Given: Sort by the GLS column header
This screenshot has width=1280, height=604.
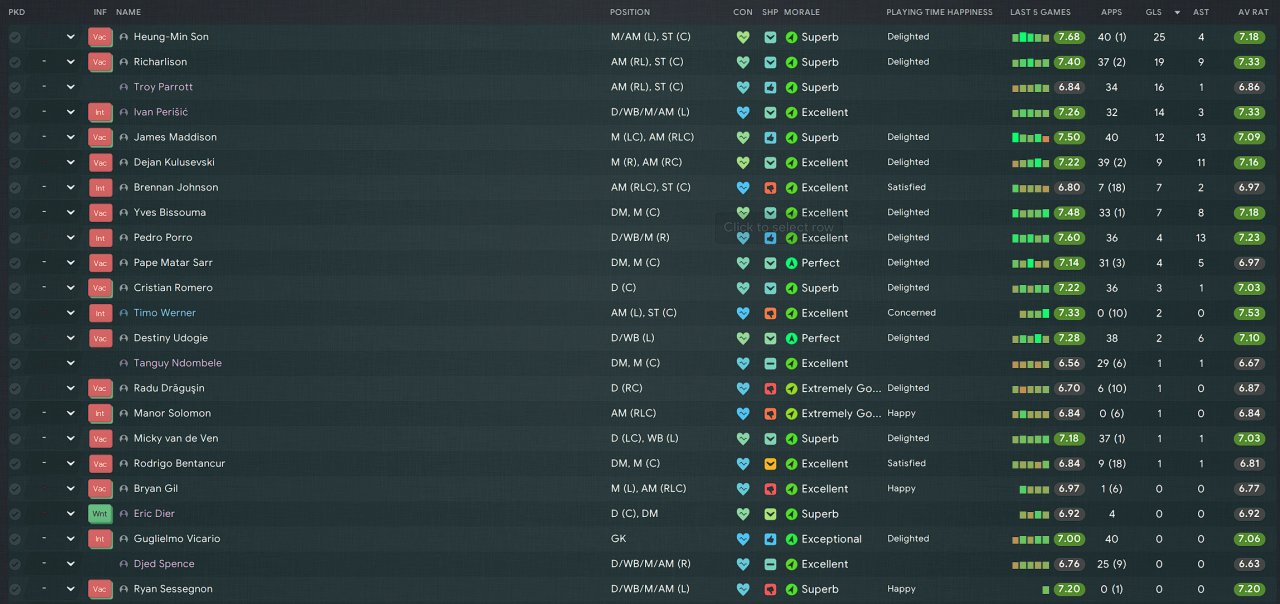Looking at the screenshot, I should pos(1154,12).
